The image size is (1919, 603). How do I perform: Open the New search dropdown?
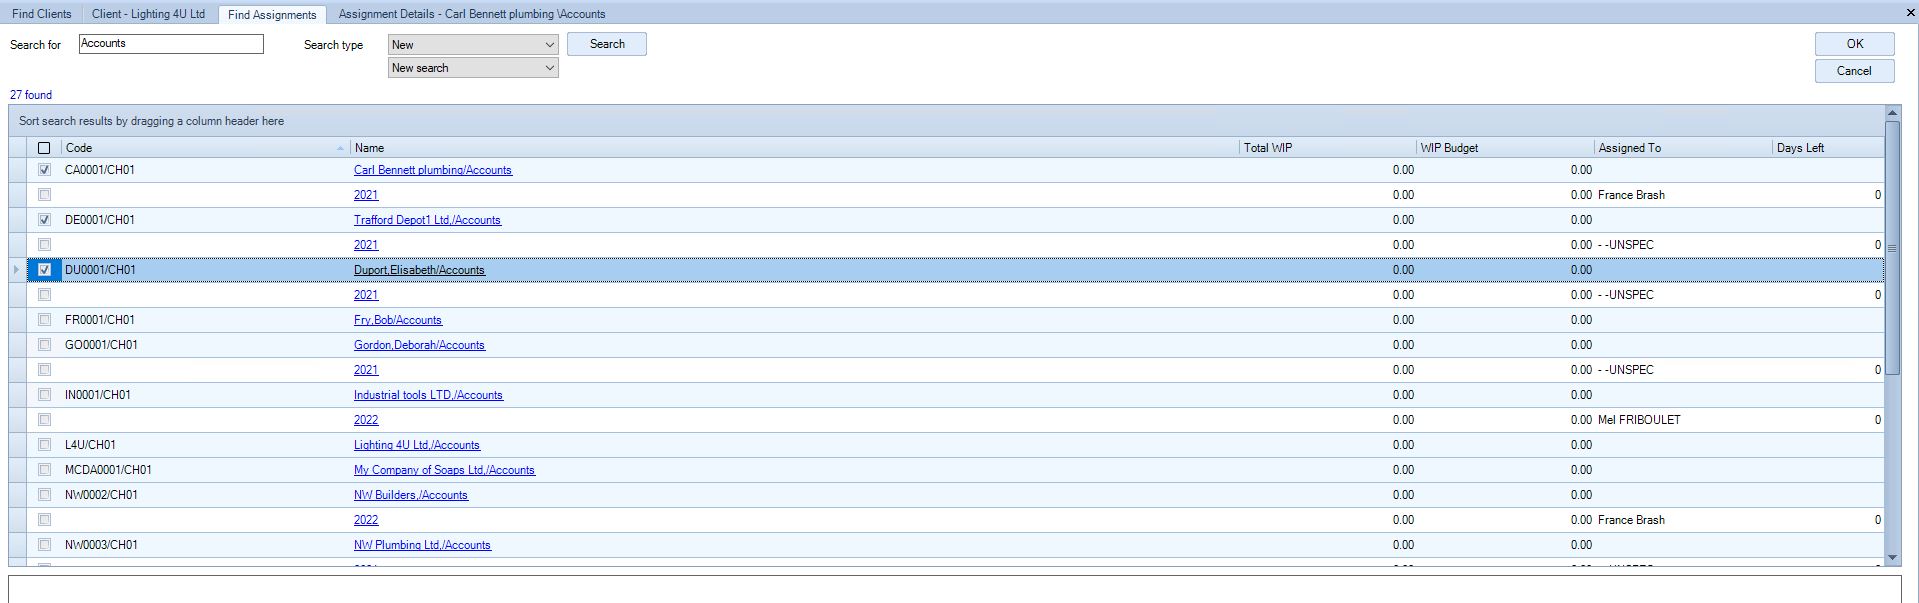point(473,68)
